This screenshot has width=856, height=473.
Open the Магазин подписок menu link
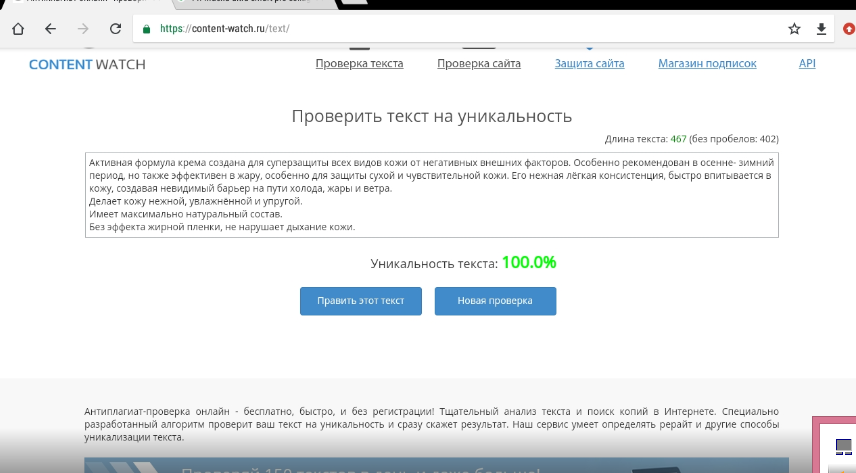click(x=707, y=63)
